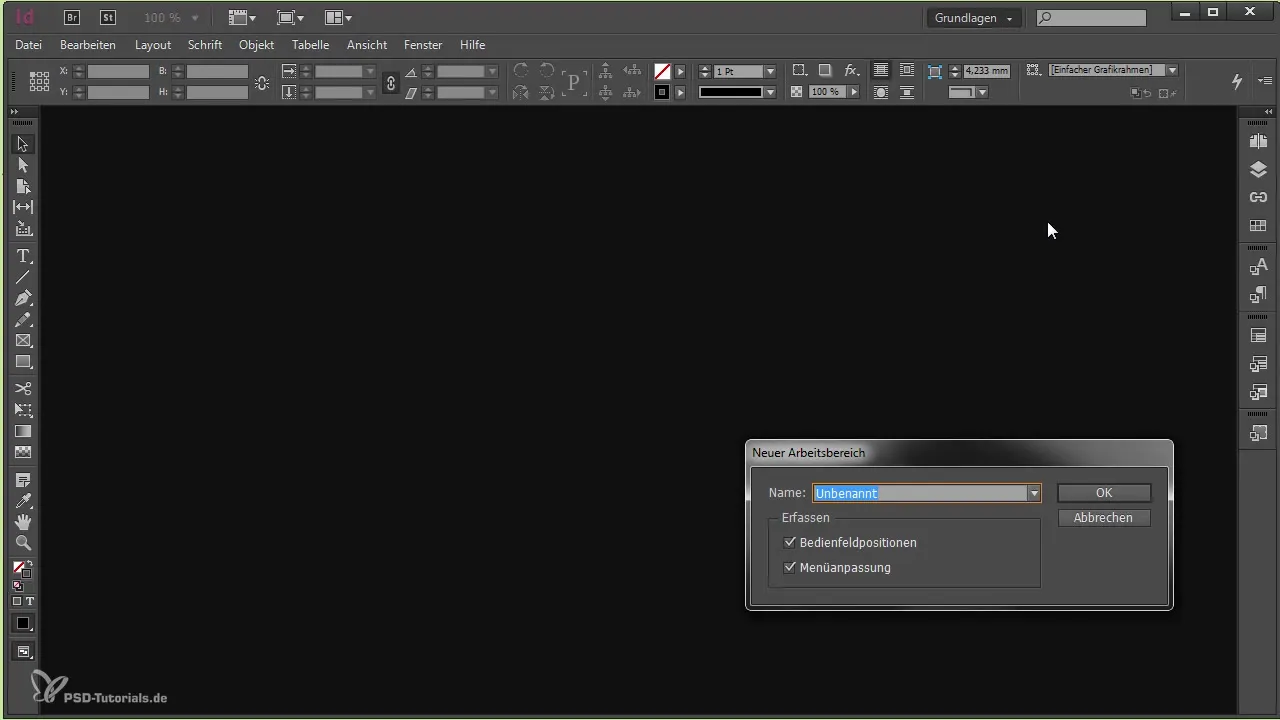Open the Einfacher Grafikrahmen object style dropdown
1280x720 pixels.
point(1172,71)
